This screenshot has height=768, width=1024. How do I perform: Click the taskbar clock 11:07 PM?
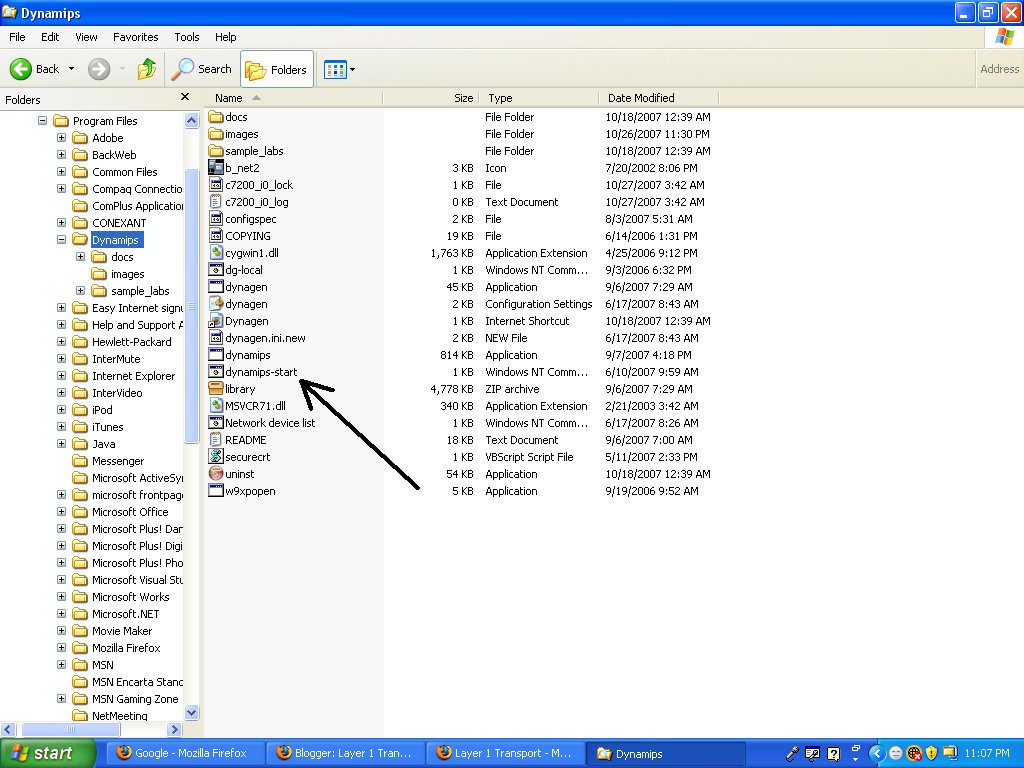tap(987, 754)
